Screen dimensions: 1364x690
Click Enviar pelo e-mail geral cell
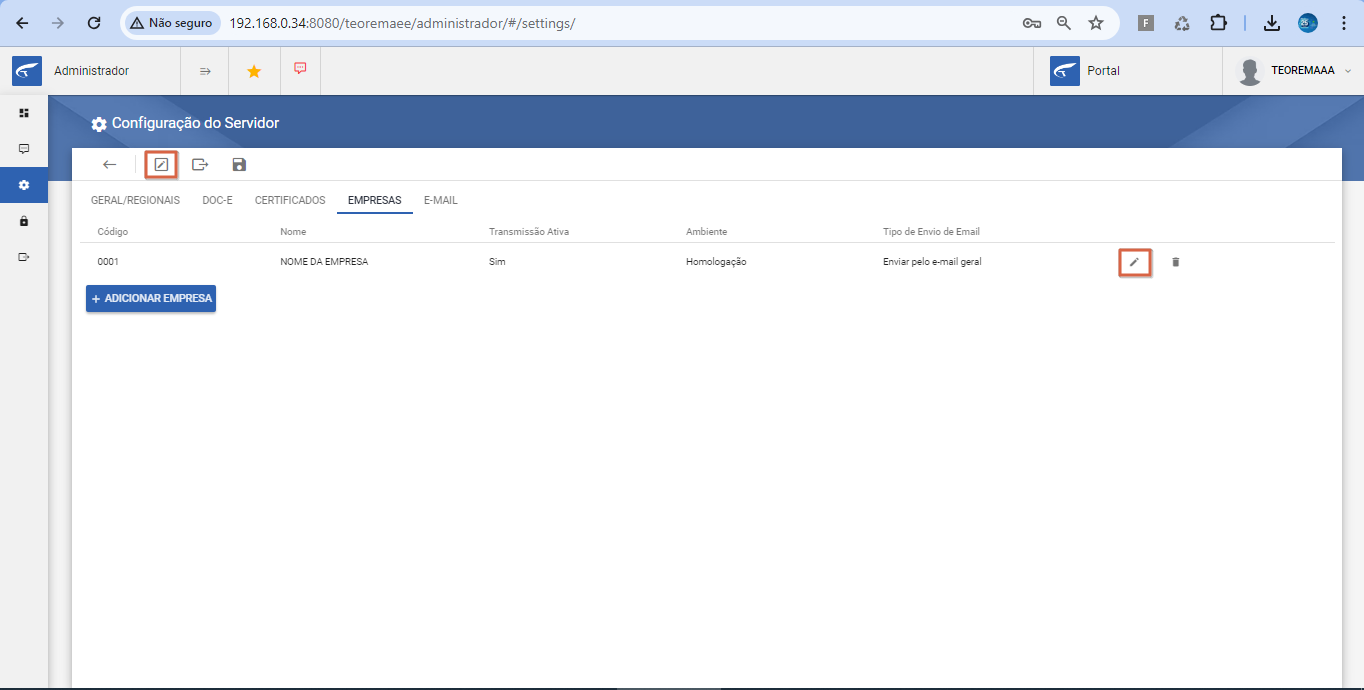click(x=932, y=262)
